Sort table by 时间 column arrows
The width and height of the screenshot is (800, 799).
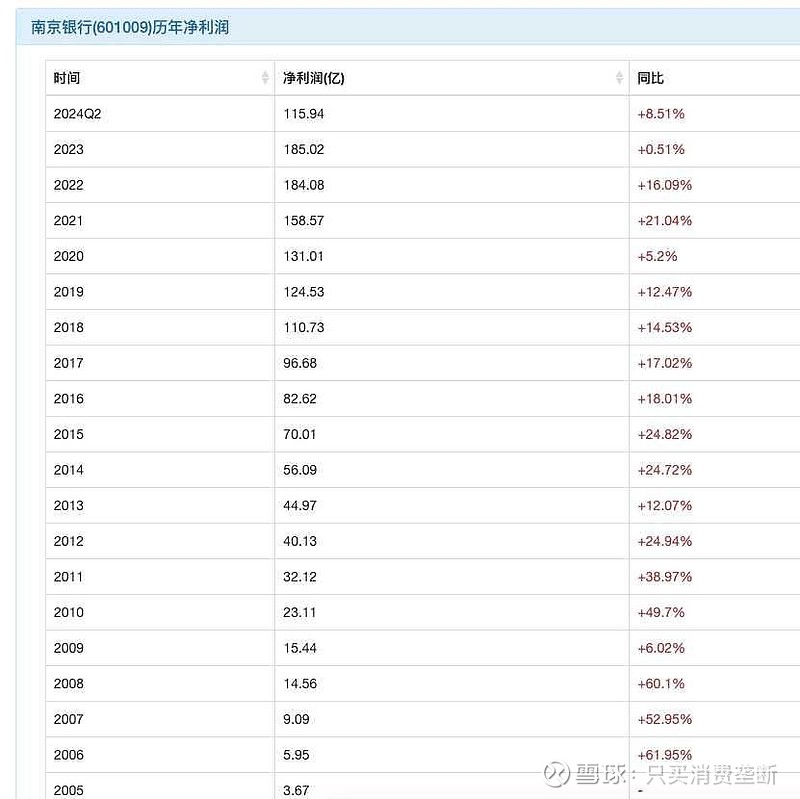pyautogui.click(x=265, y=78)
